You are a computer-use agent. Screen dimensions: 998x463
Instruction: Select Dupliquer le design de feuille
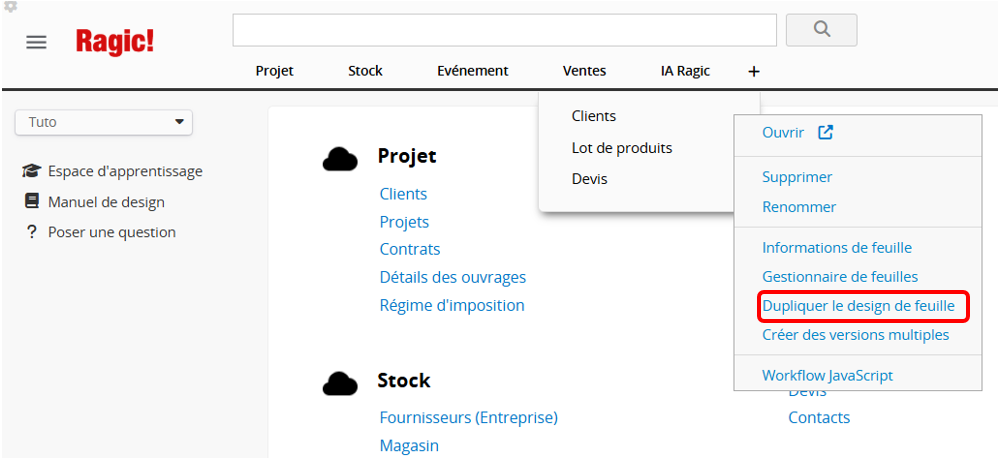858,305
